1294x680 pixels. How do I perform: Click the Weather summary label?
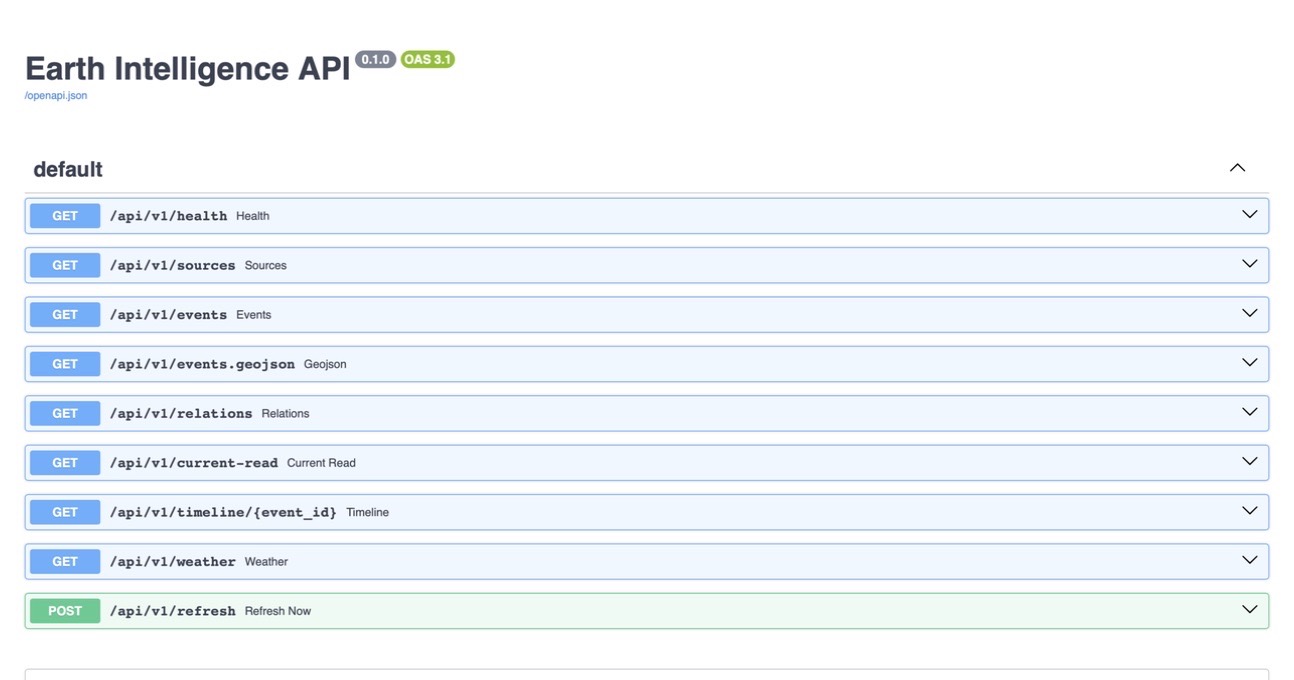pyautogui.click(x=266, y=561)
